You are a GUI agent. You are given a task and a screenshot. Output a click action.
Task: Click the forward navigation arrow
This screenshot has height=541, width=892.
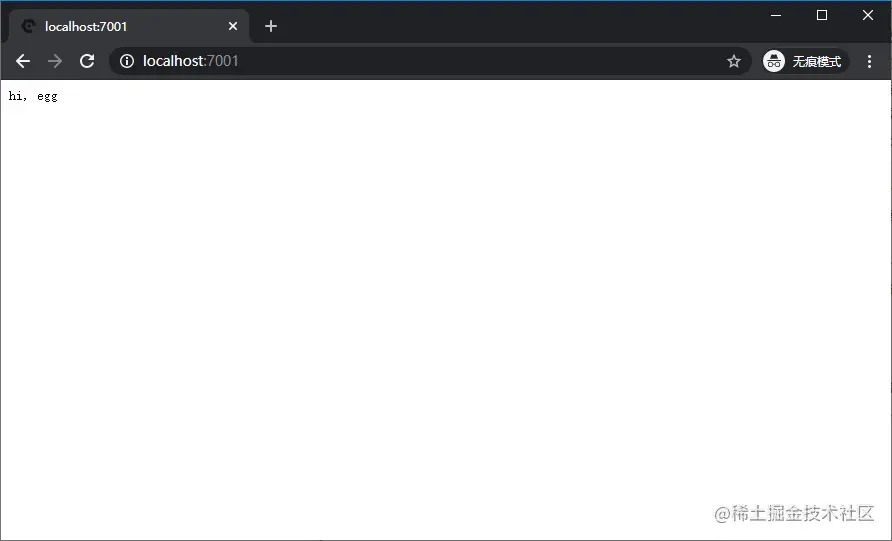pyautogui.click(x=55, y=61)
